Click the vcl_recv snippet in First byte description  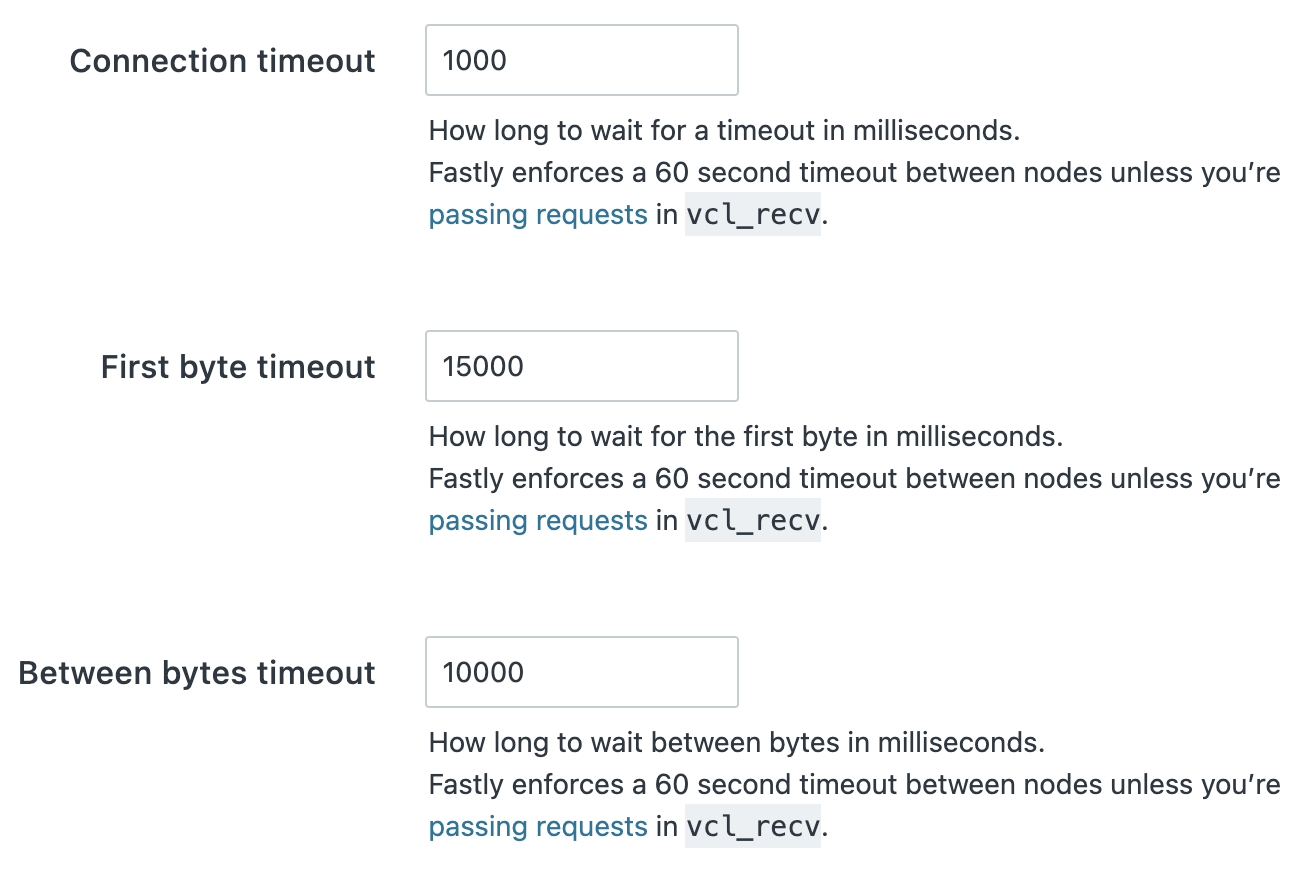[x=751, y=520]
